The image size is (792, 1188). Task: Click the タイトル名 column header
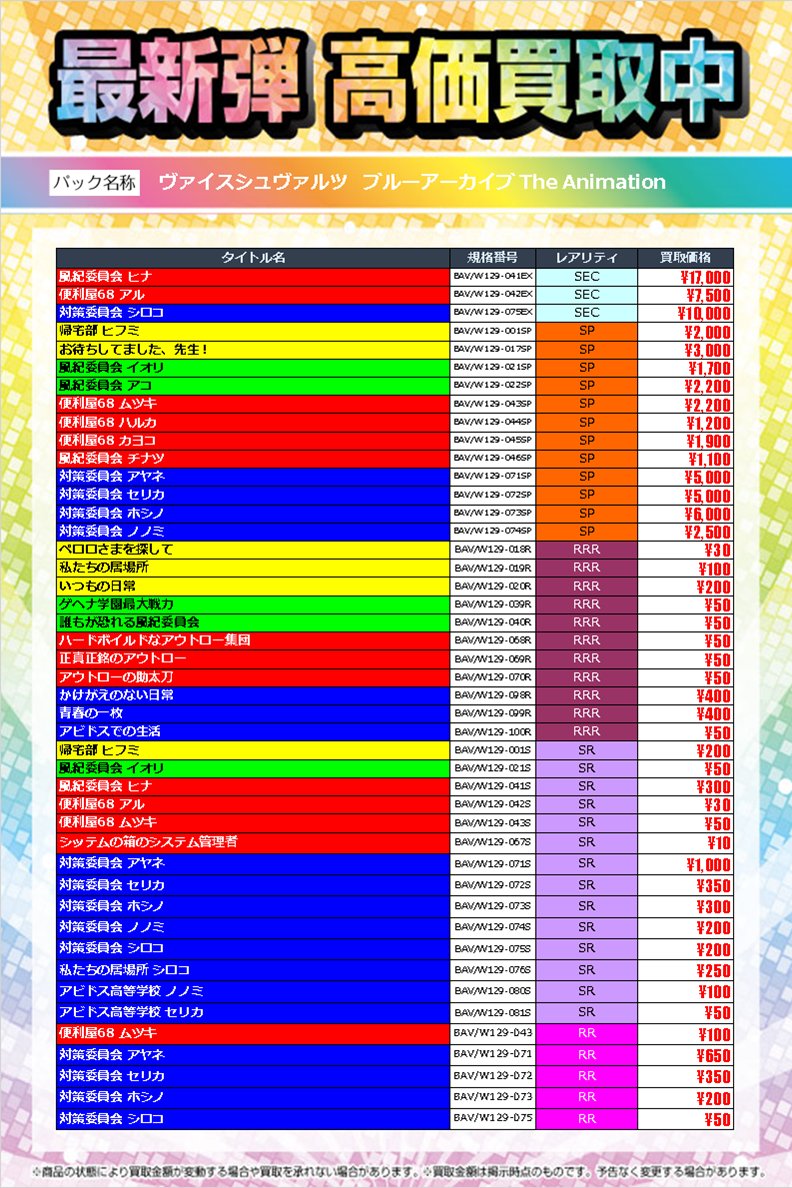(x=253, y=258)
